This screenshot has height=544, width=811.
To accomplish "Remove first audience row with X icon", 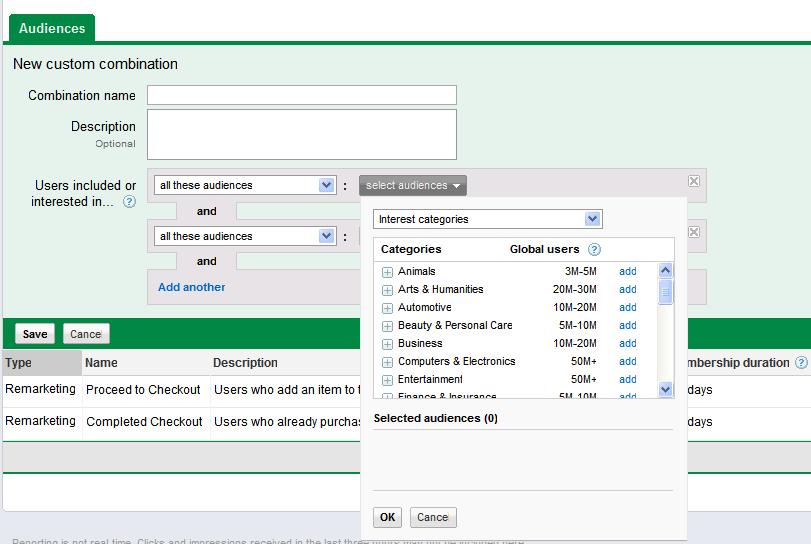I will [x=694, y=181].
